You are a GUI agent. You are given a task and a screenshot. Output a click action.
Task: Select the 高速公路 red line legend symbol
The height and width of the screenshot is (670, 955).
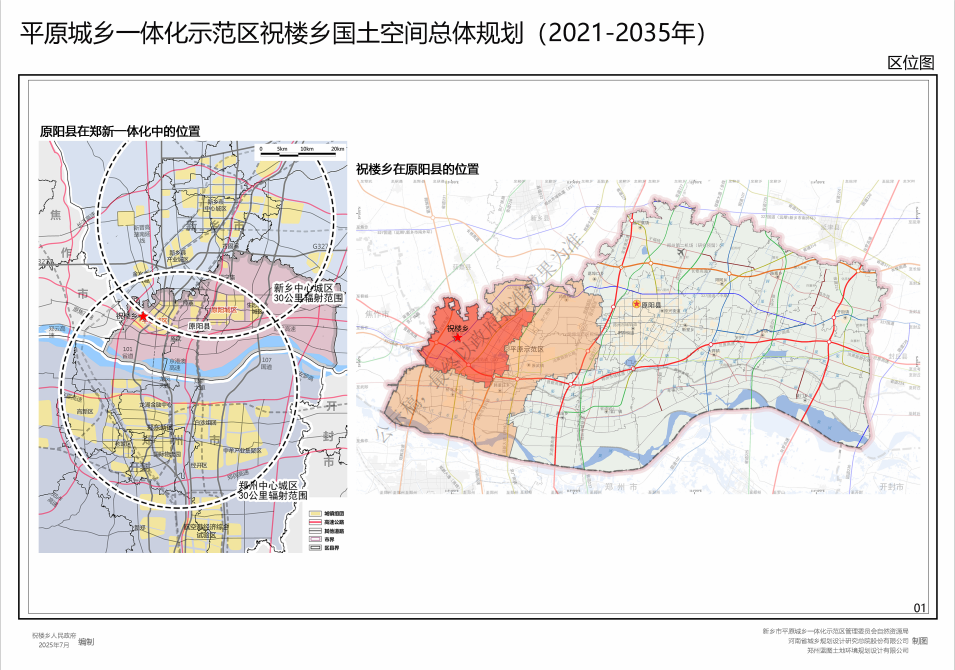[x=315, y=522]
